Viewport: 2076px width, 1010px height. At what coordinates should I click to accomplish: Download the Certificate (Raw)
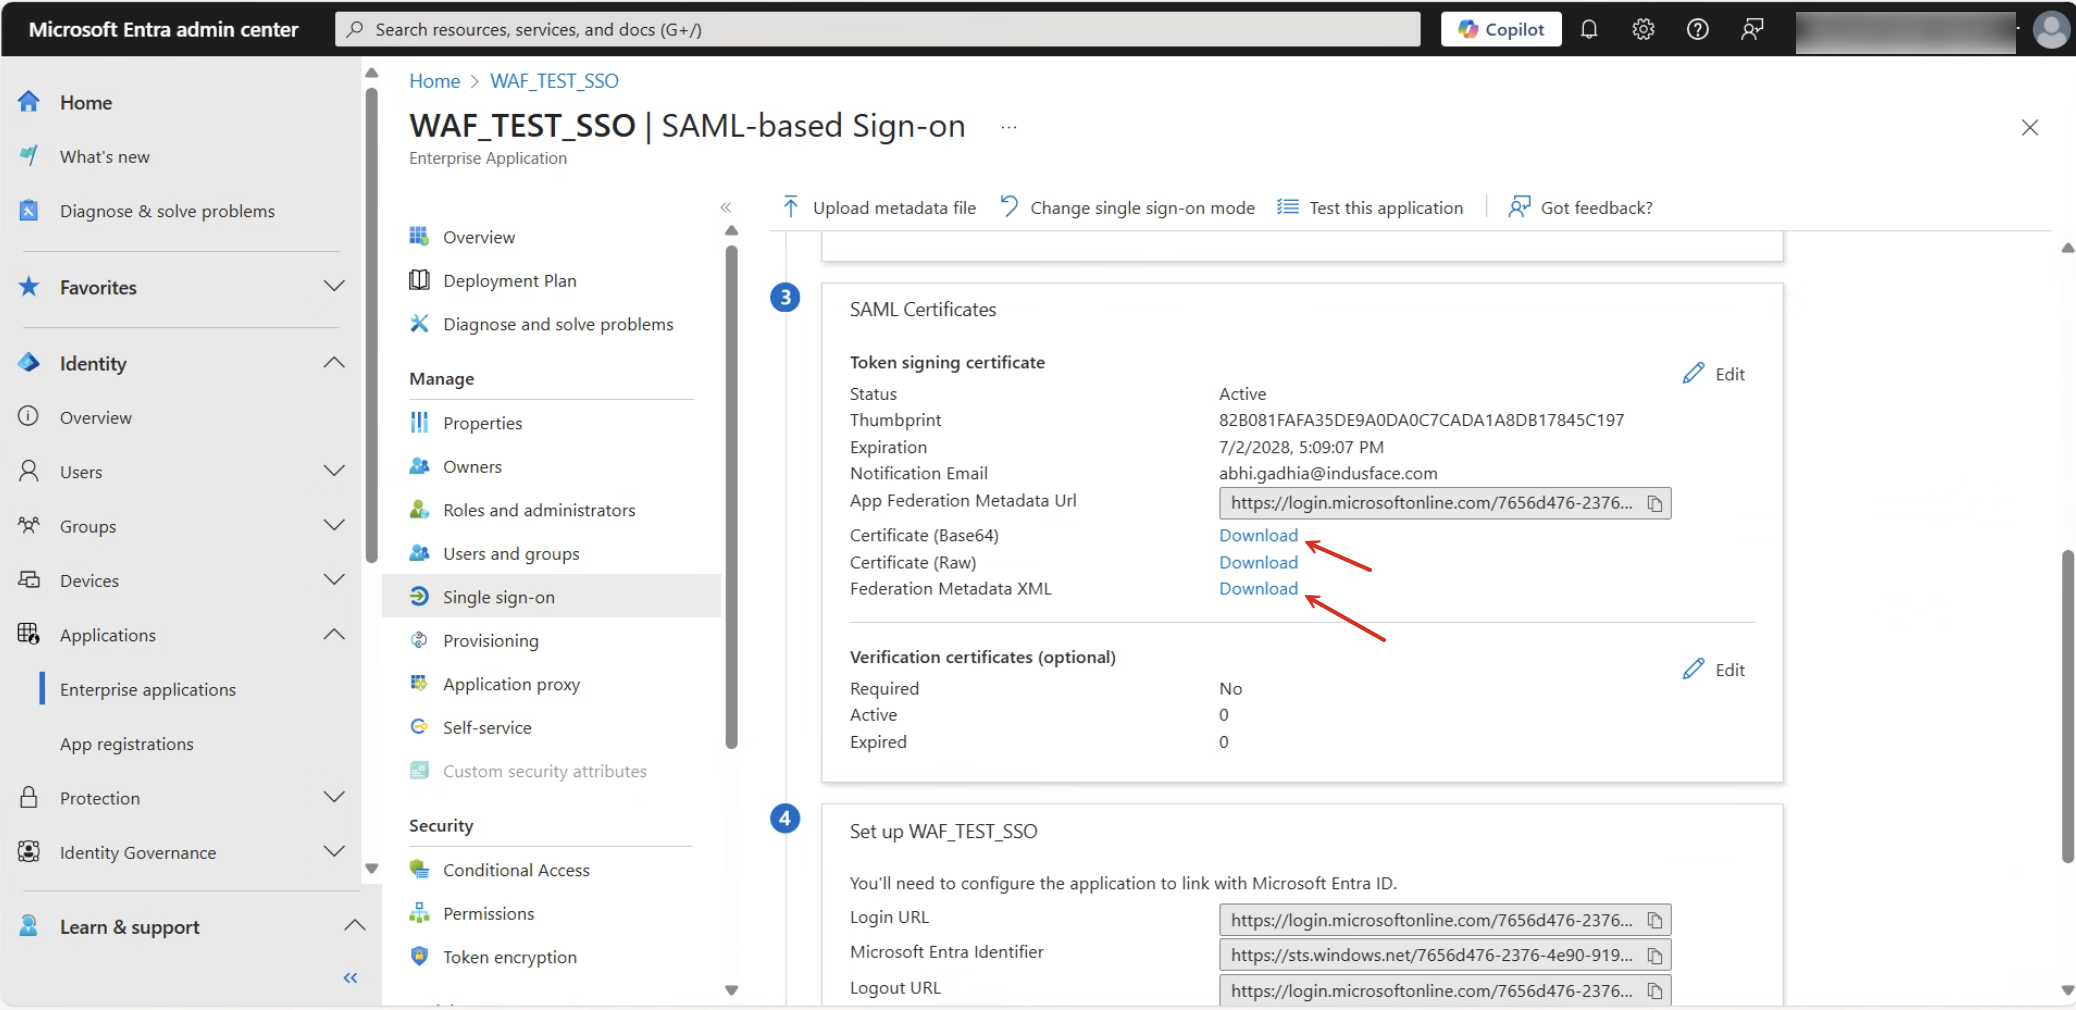pos(1258,562)
